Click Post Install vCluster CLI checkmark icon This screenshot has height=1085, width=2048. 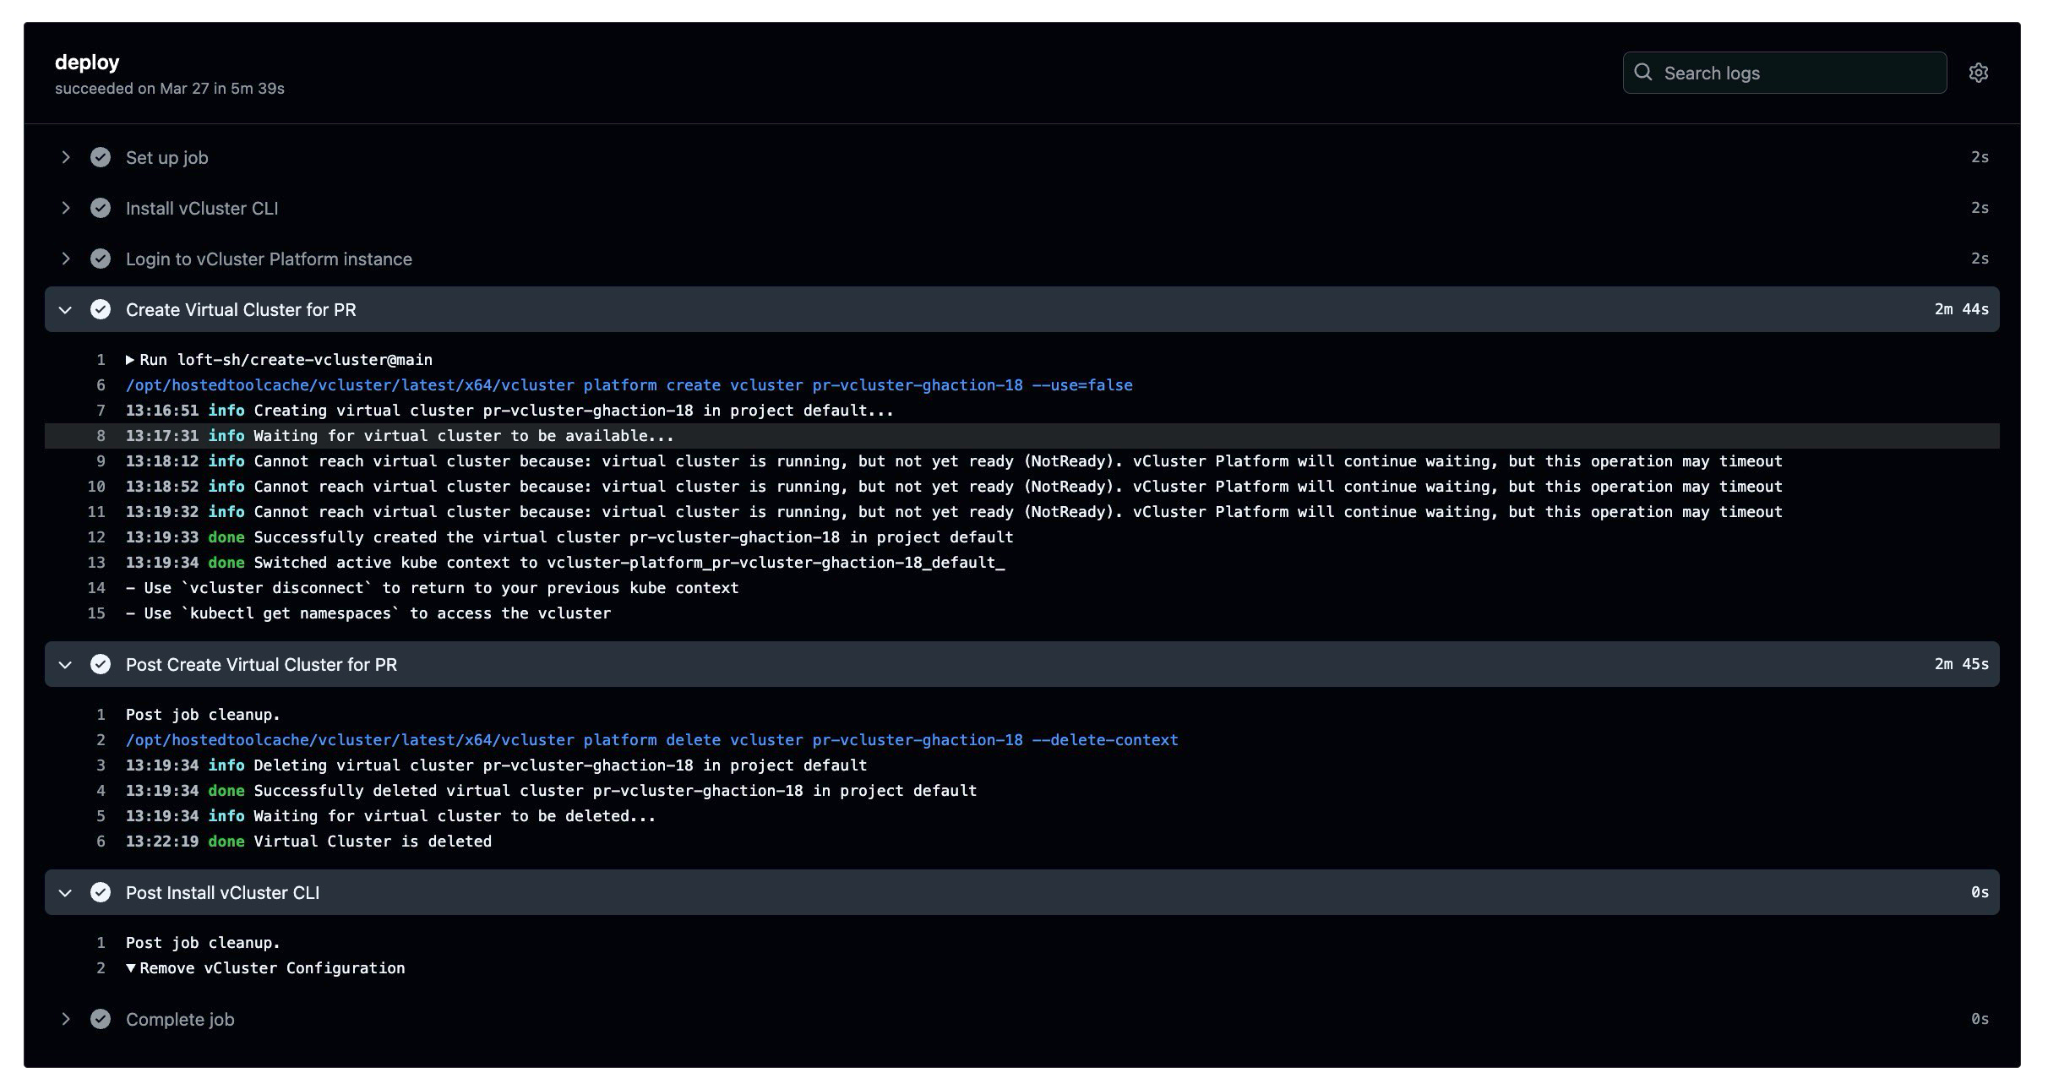click(100, 893)
